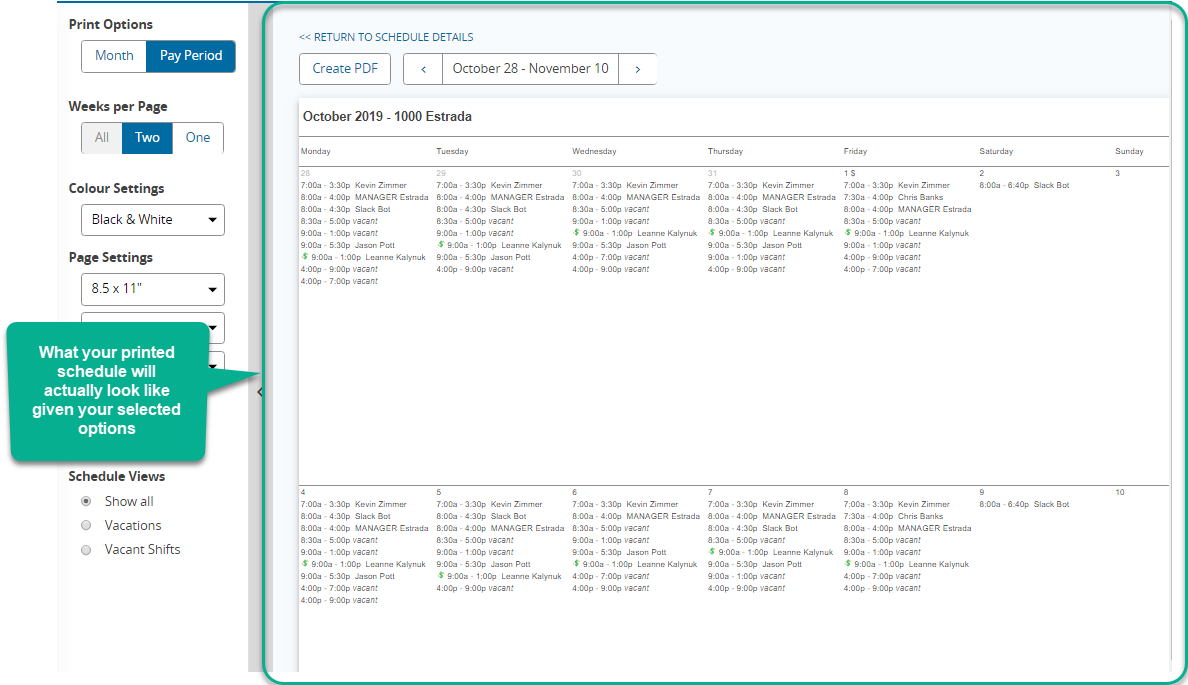
Task: Choose One week per page
Action: click(198, 138)
